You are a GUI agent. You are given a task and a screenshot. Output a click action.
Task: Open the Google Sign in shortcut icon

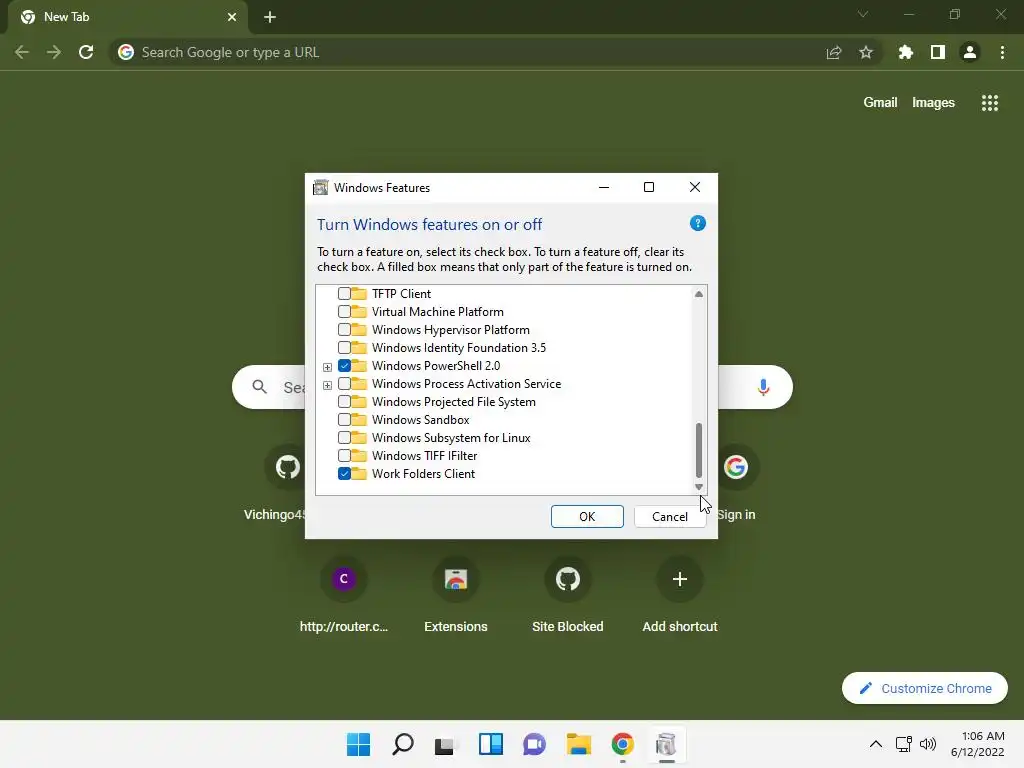tap(736, 467)
